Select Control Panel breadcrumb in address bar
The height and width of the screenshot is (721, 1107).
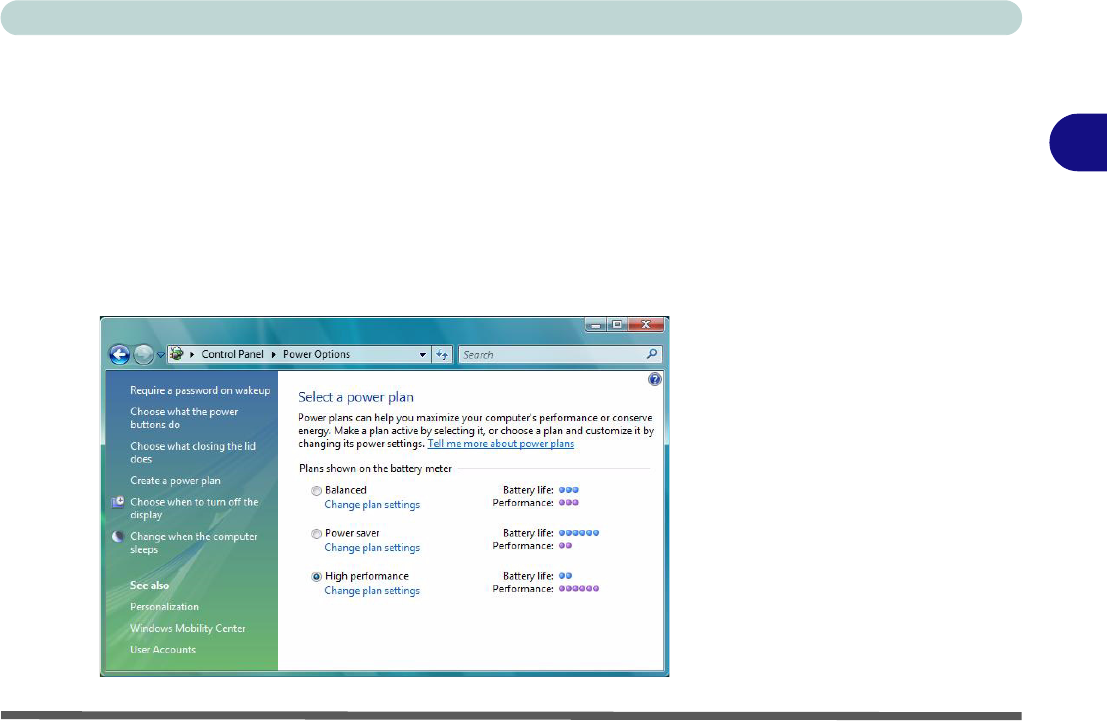[x=232, y=354]
